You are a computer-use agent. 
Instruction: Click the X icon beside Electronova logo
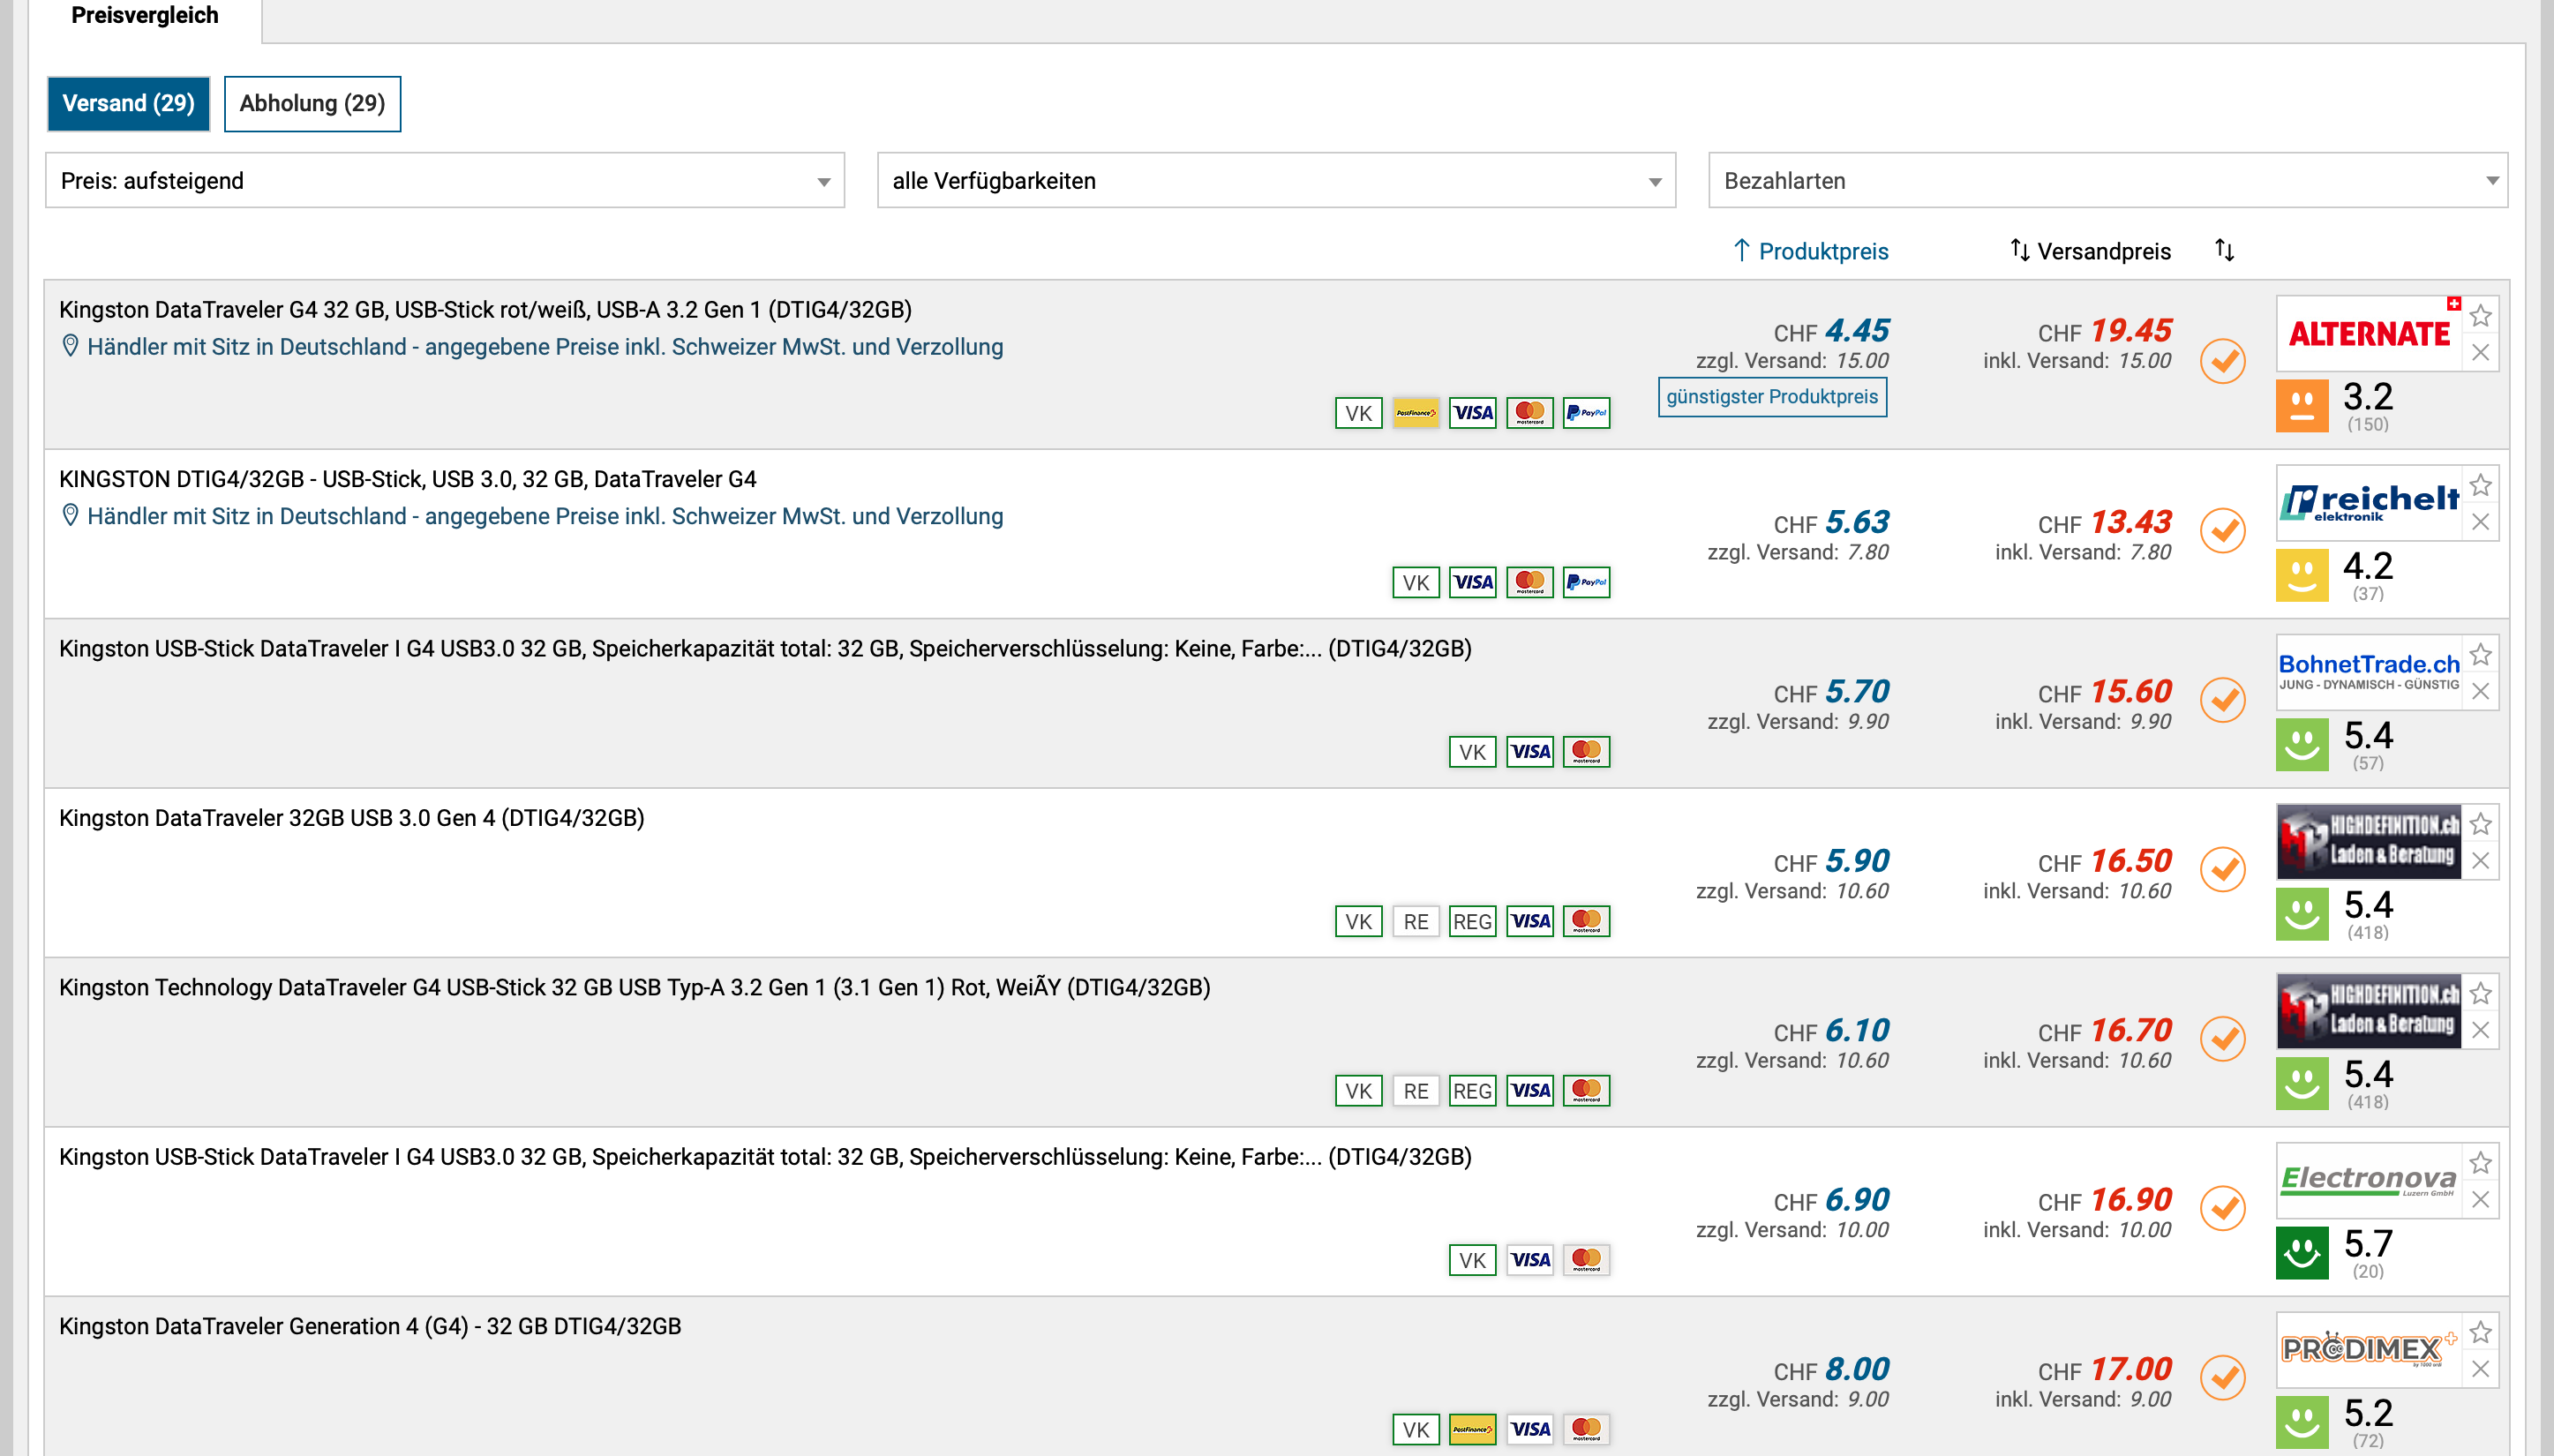click(2480, 1200)
